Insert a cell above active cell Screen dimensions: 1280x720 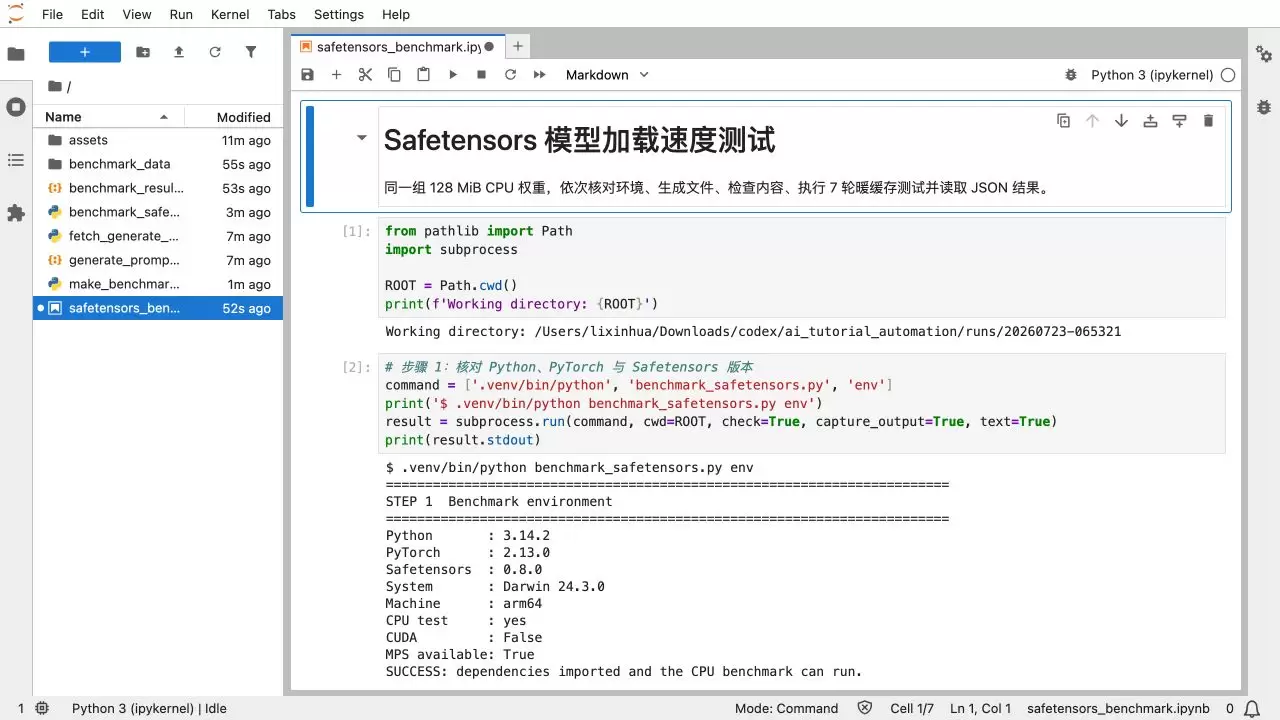pyautogui.click(x=1150, y=121)
